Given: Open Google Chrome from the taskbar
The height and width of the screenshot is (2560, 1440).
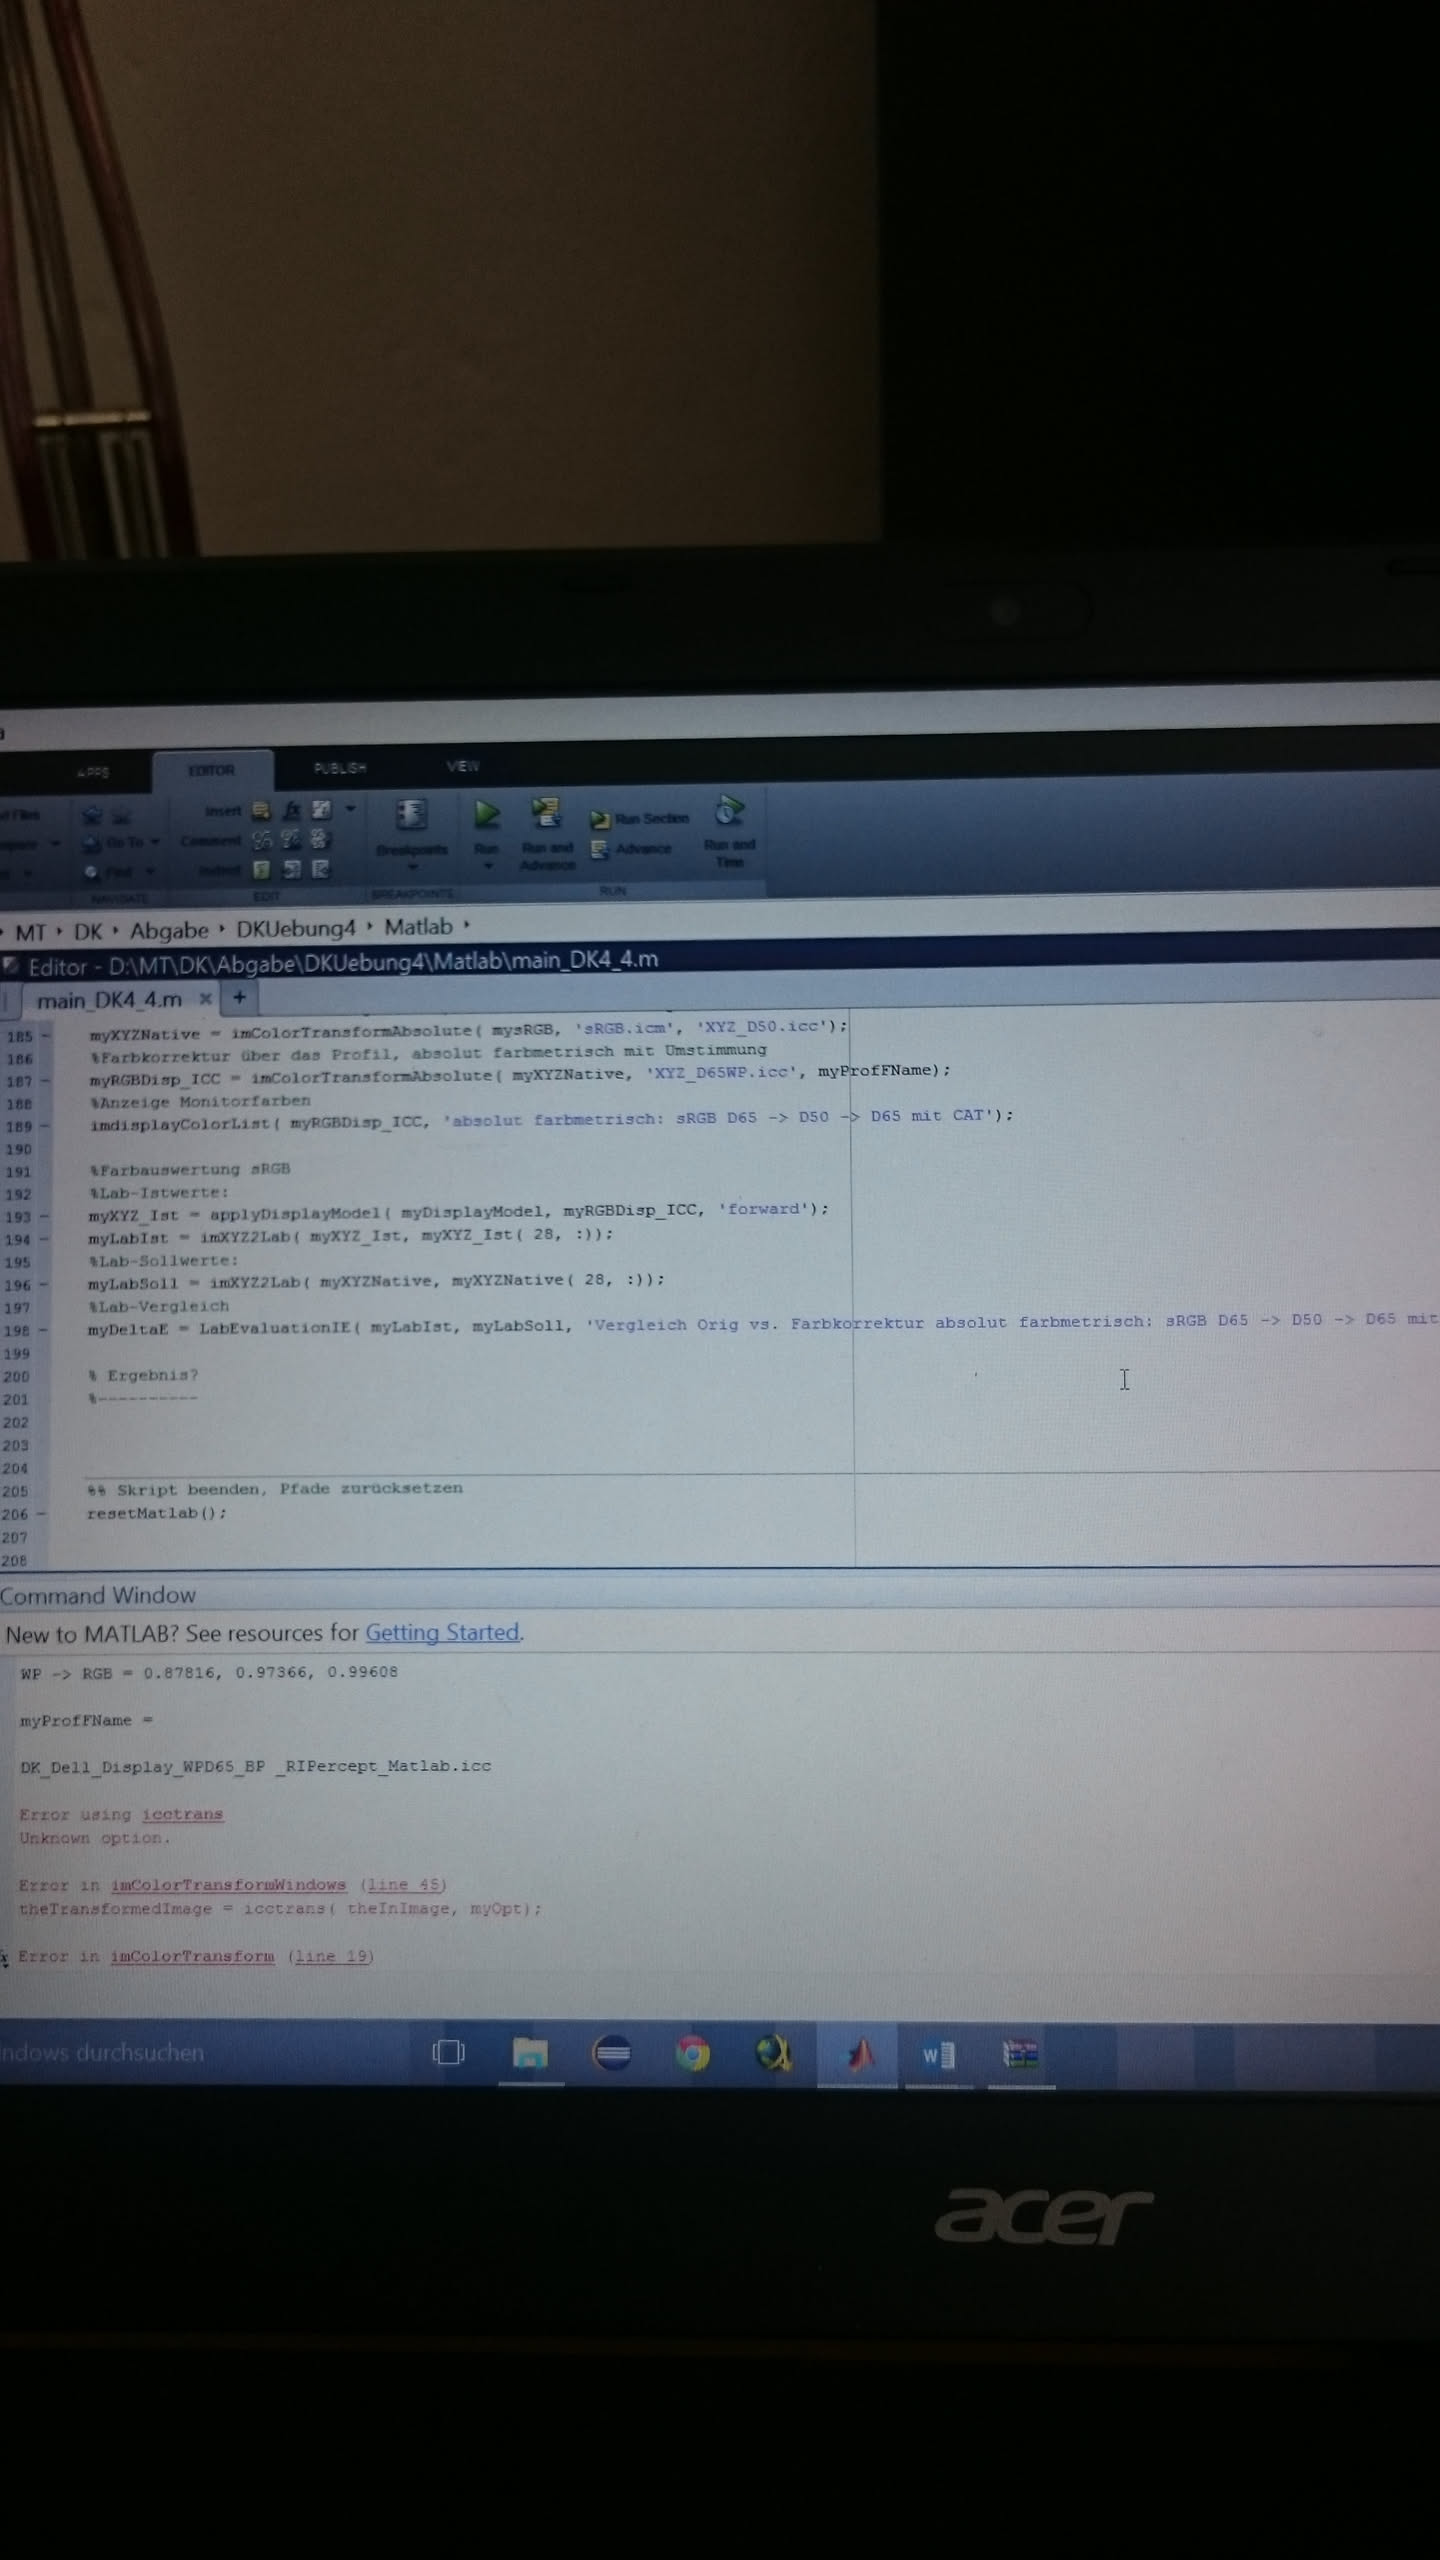Looking at the screenshot, I should [x=692, y=2054].
